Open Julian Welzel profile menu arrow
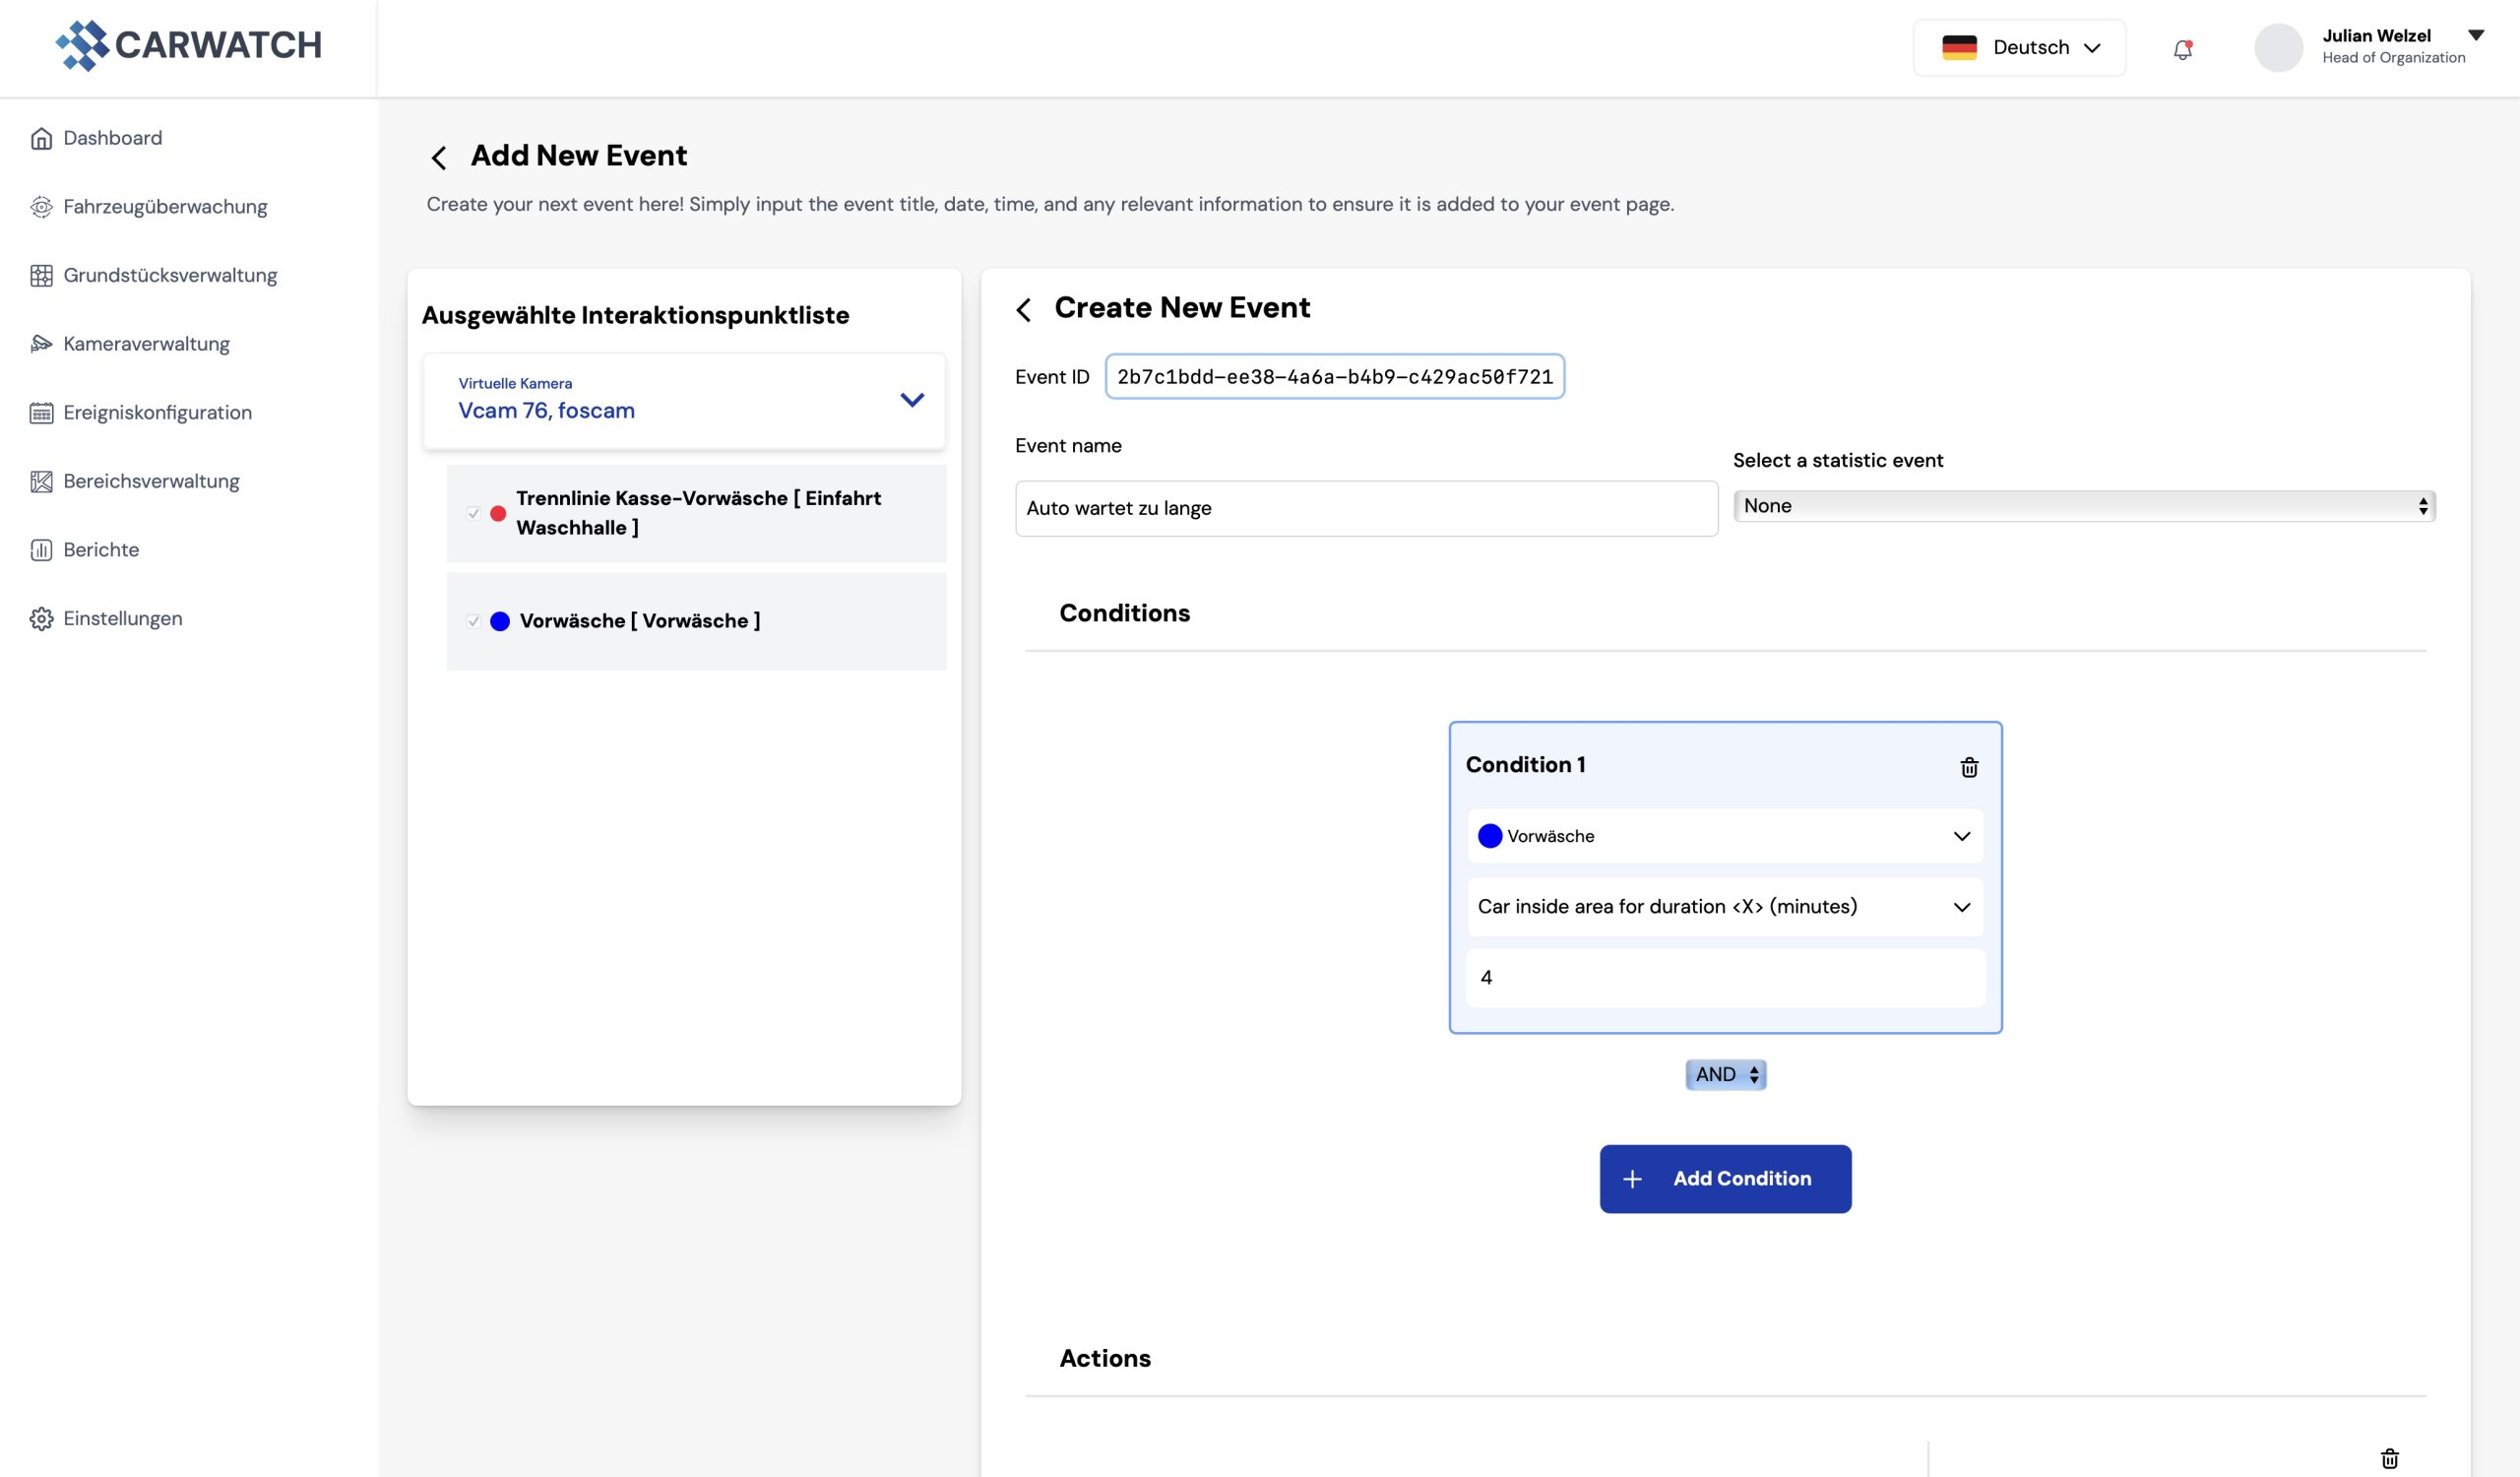Image resolution: width=2520 pixels, height=1477 pixels. click(x=2475, y=35)
